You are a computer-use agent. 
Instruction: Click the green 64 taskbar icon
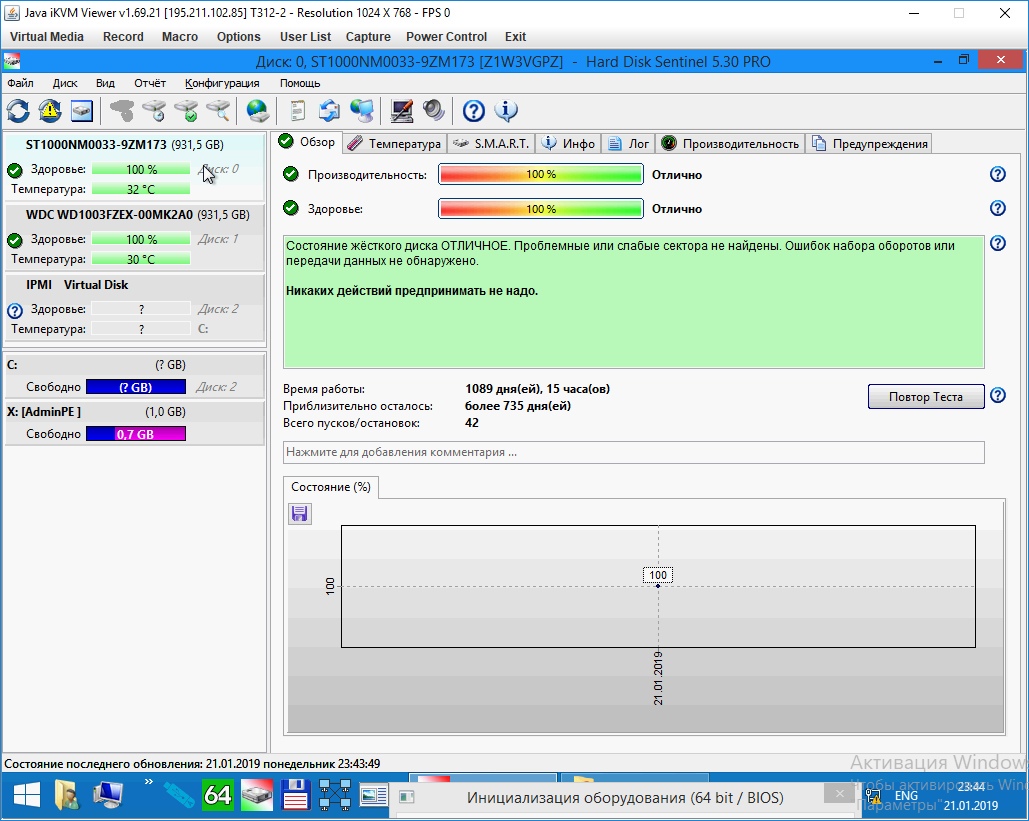click(x=217, y=795)
